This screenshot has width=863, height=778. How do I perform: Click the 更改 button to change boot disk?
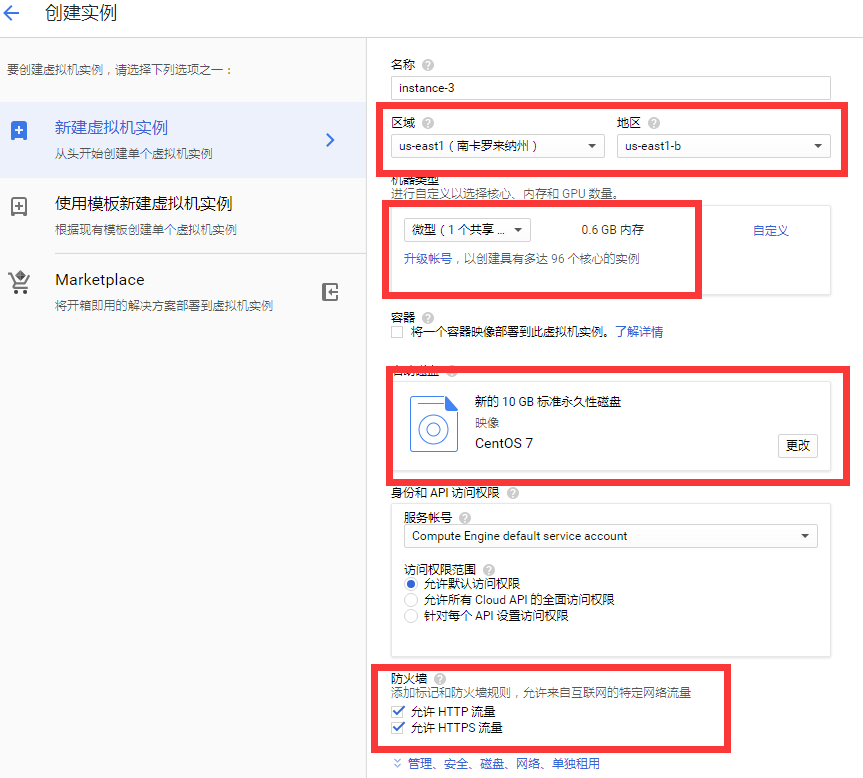[797, 446]
